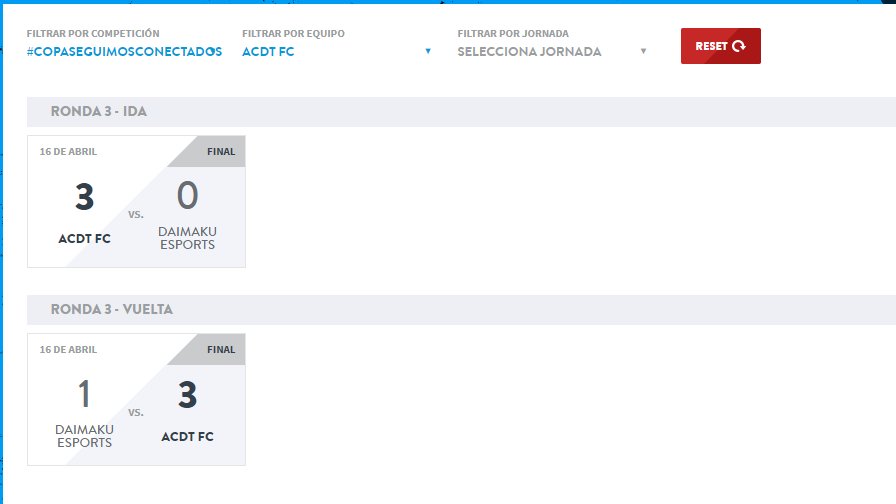Click the FILTRAR POR JORNADA label
Screen dimensions: 896x504
(513, 34)
